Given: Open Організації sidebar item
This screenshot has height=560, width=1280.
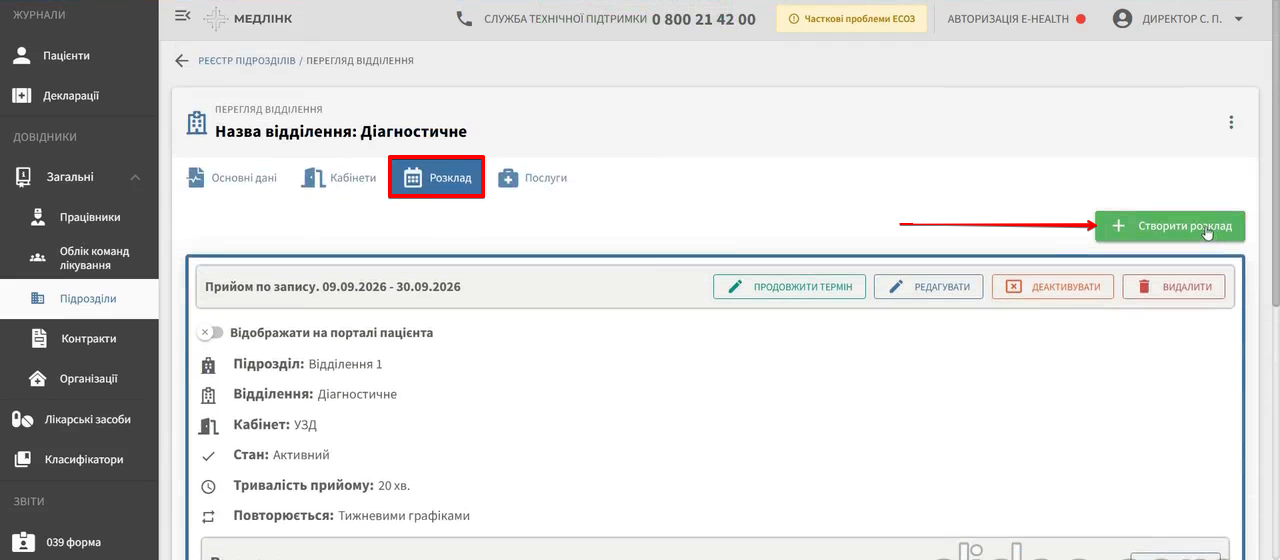Looking at the screenshot, I should pos(79,379).
